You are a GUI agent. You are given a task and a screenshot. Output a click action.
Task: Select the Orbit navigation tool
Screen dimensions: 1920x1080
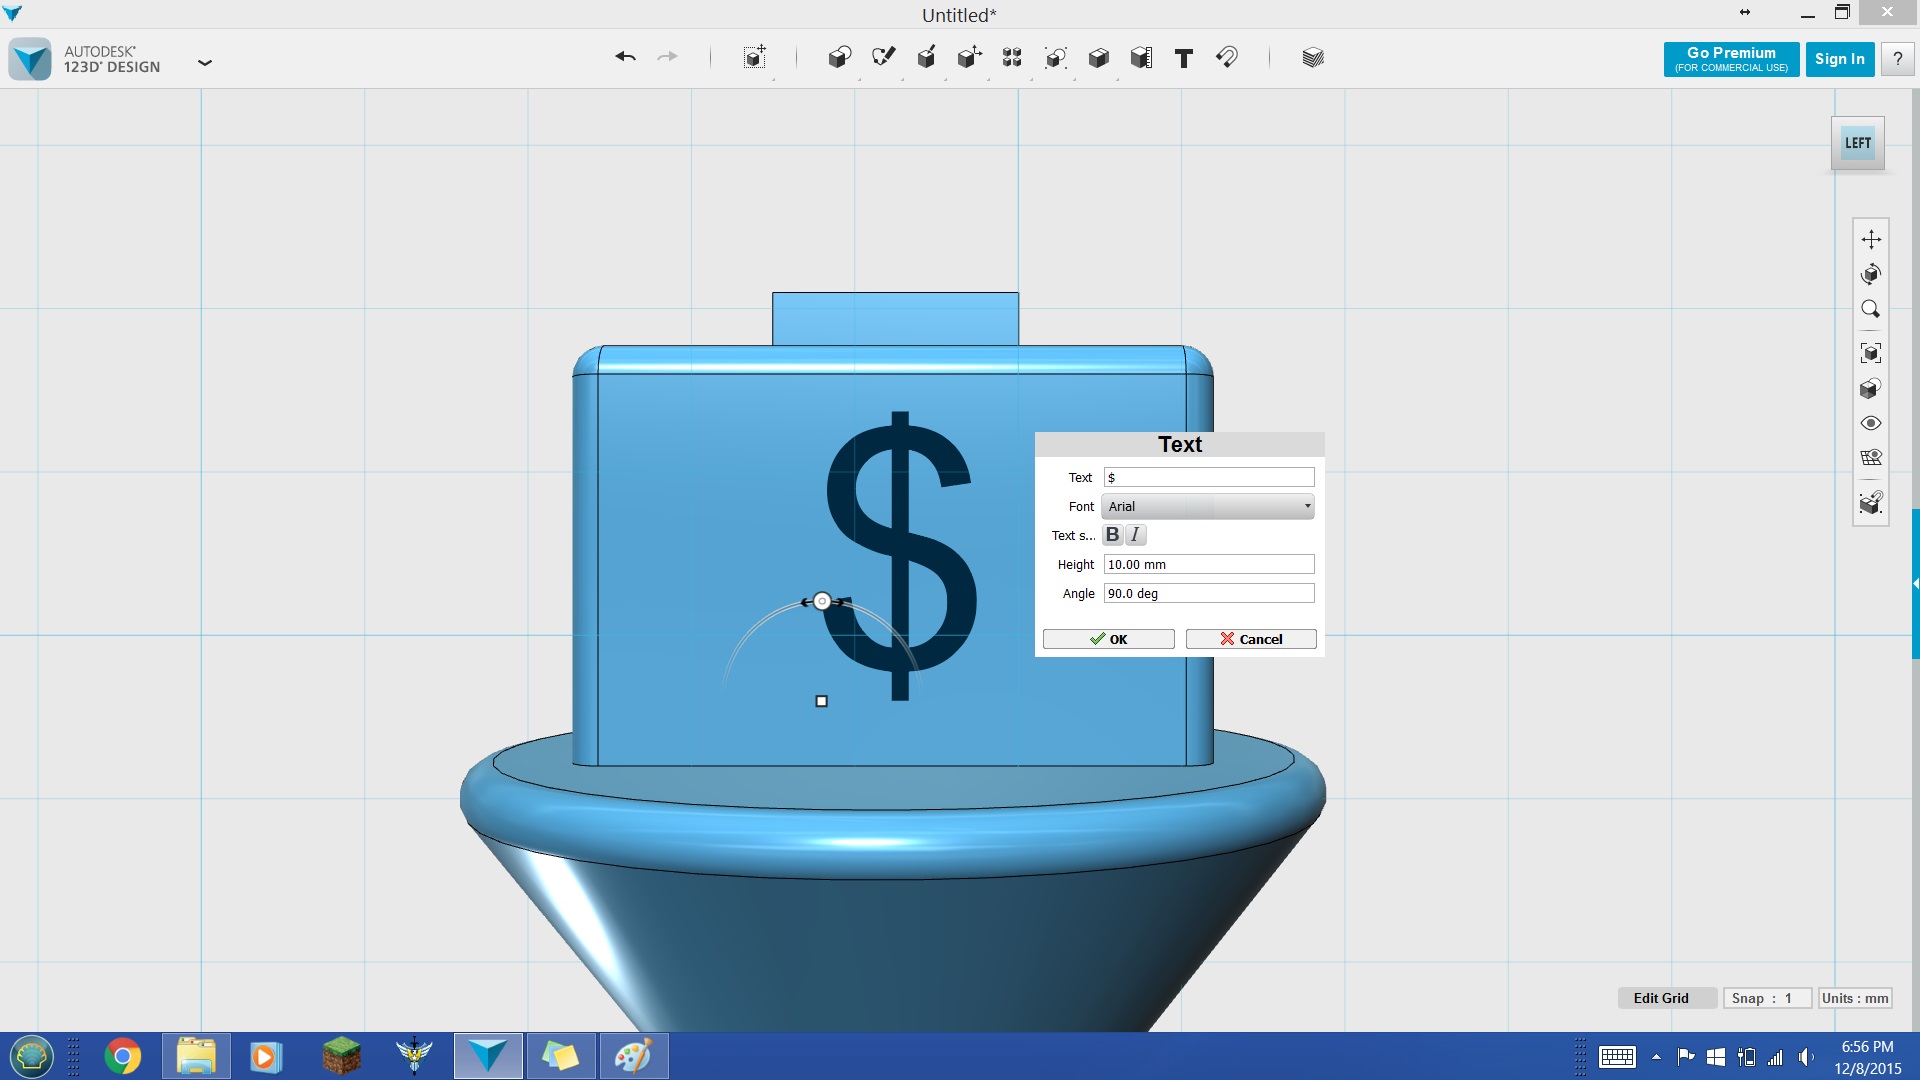(1871, 274)
